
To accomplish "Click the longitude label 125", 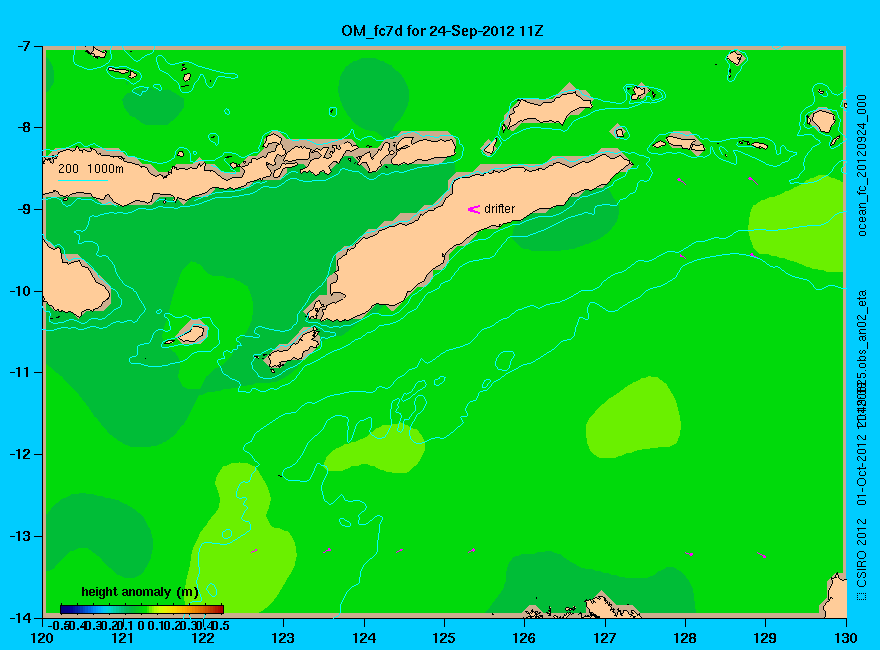I will [x=444, y=638].
